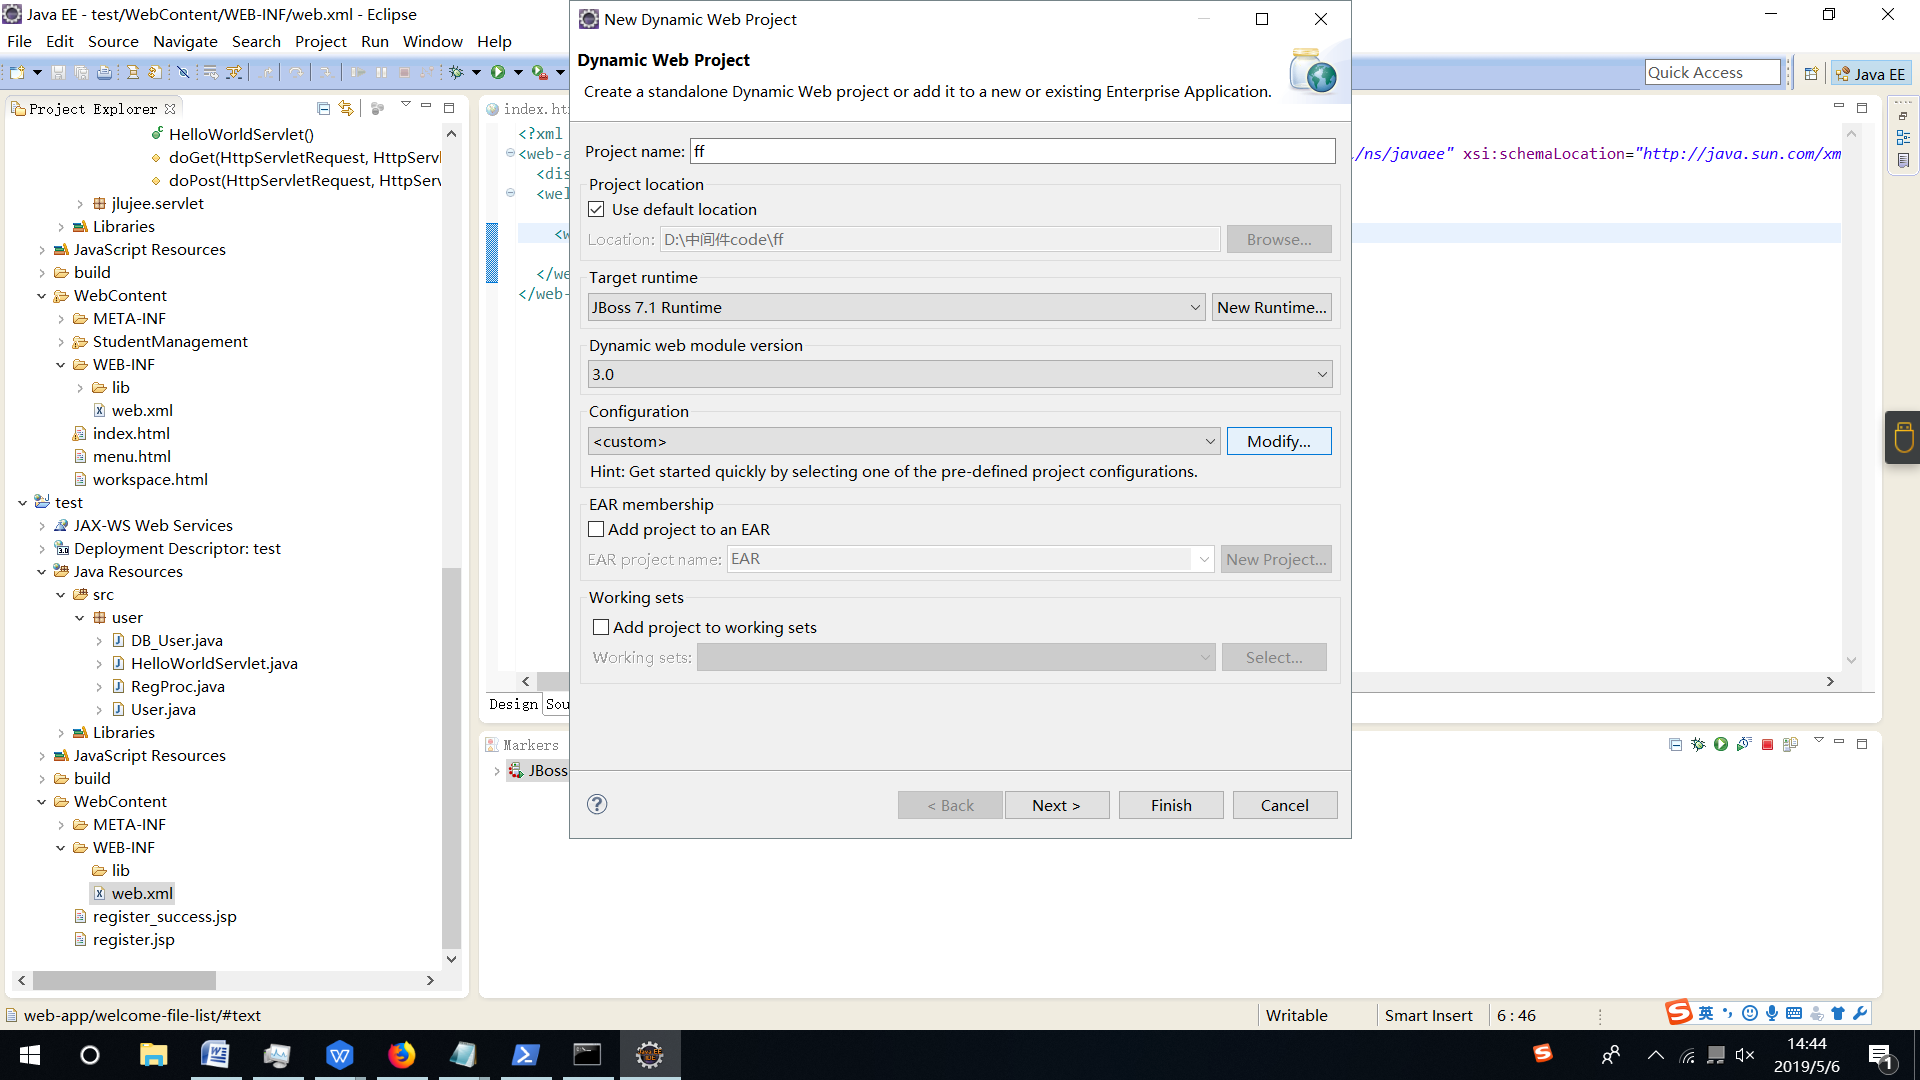Click the New wizard toolbar icon
Screen dimensions: 1920x1080
17,72
